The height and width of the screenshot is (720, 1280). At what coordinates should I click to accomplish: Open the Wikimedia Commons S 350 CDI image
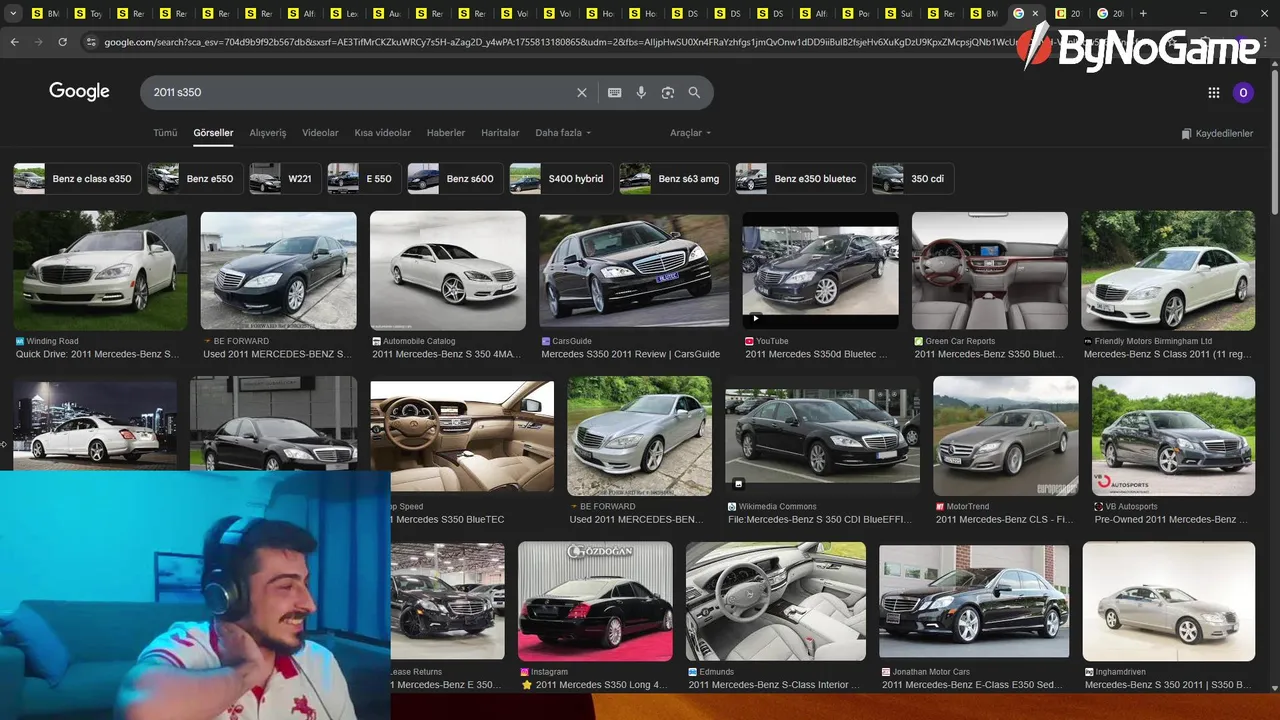[x=822, y=436]
